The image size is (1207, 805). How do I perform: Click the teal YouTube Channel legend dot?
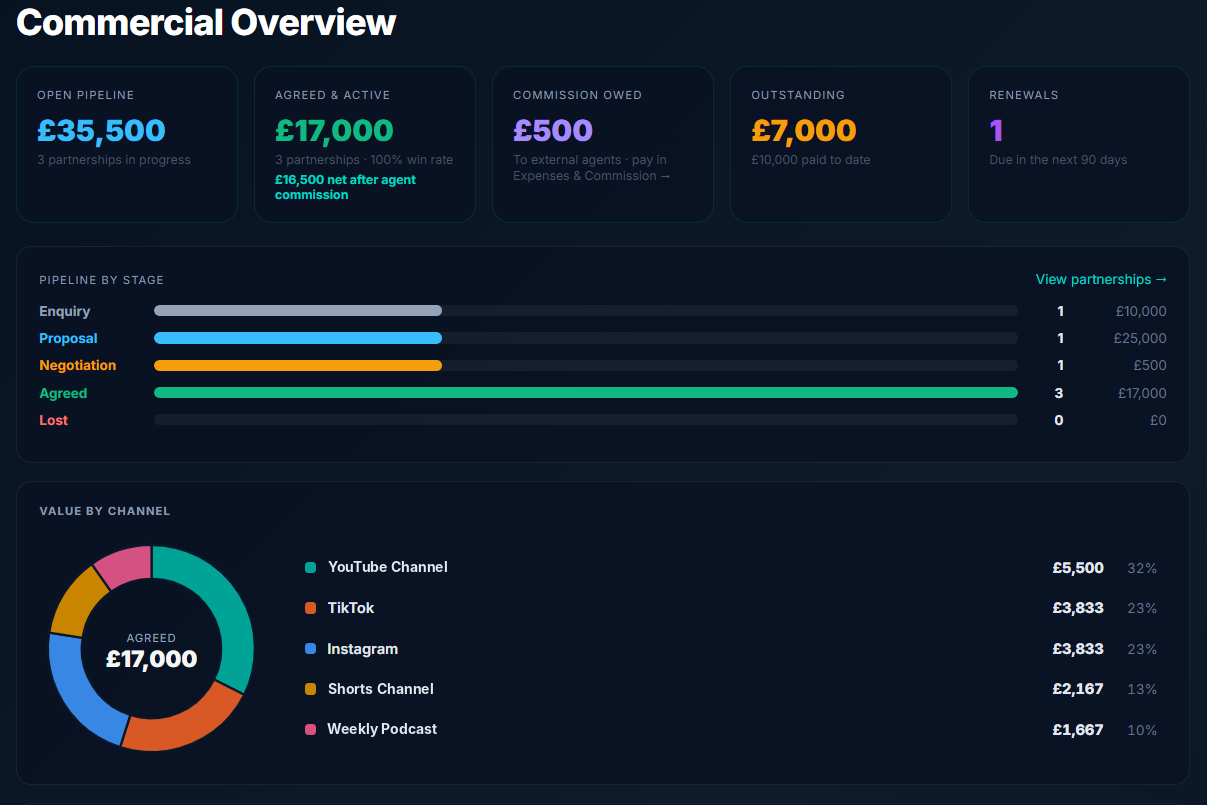coord(310,568)
